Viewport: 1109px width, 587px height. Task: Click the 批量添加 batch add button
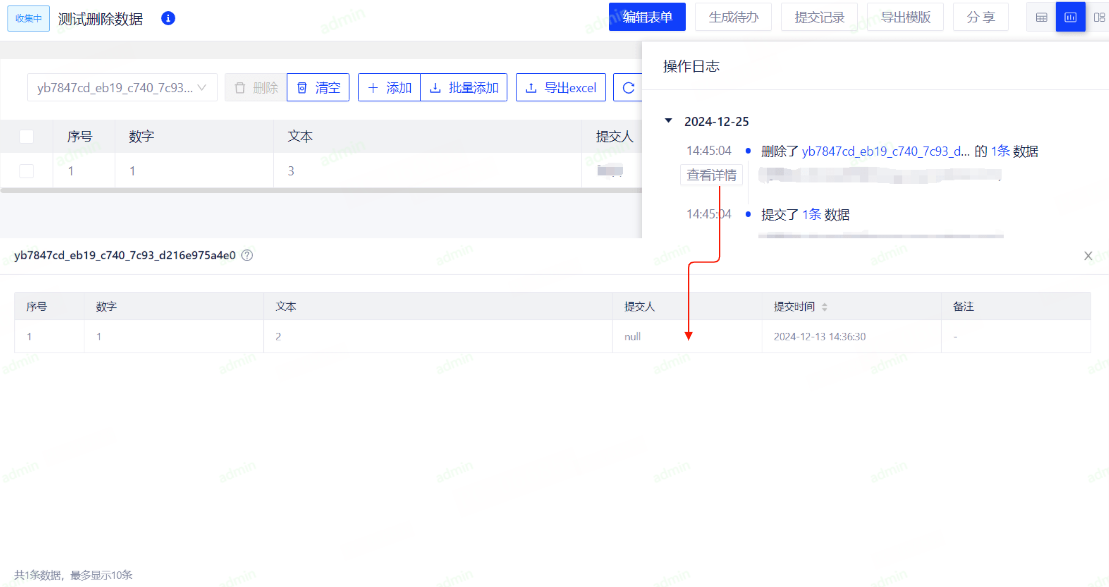tap(463, 88)
